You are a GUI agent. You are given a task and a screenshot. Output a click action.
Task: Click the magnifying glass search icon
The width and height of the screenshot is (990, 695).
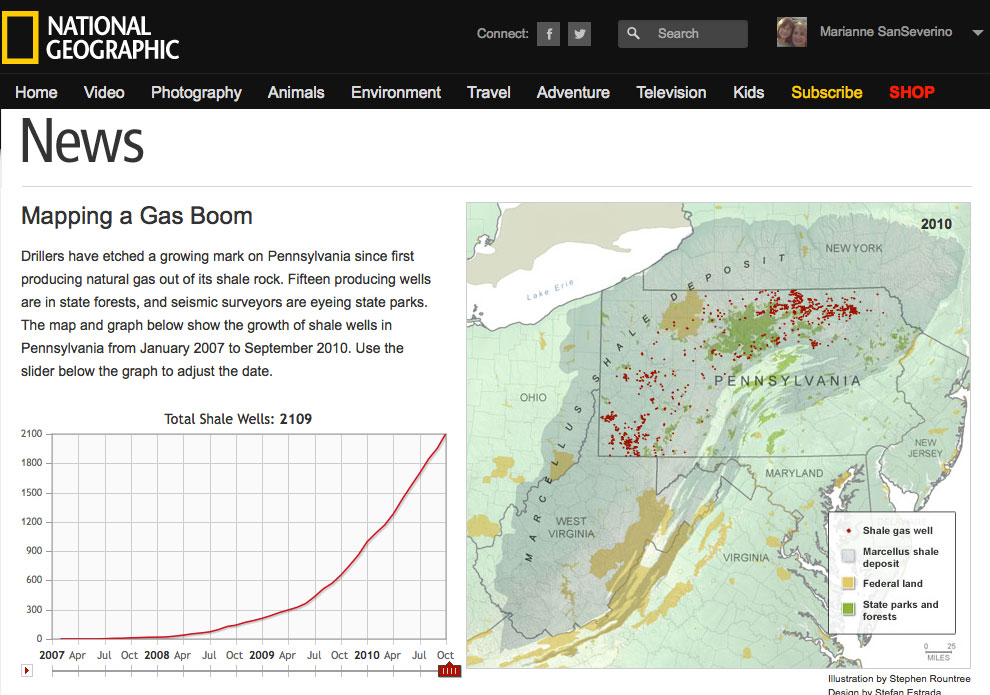pyautogui.click(x=633, y=34)
